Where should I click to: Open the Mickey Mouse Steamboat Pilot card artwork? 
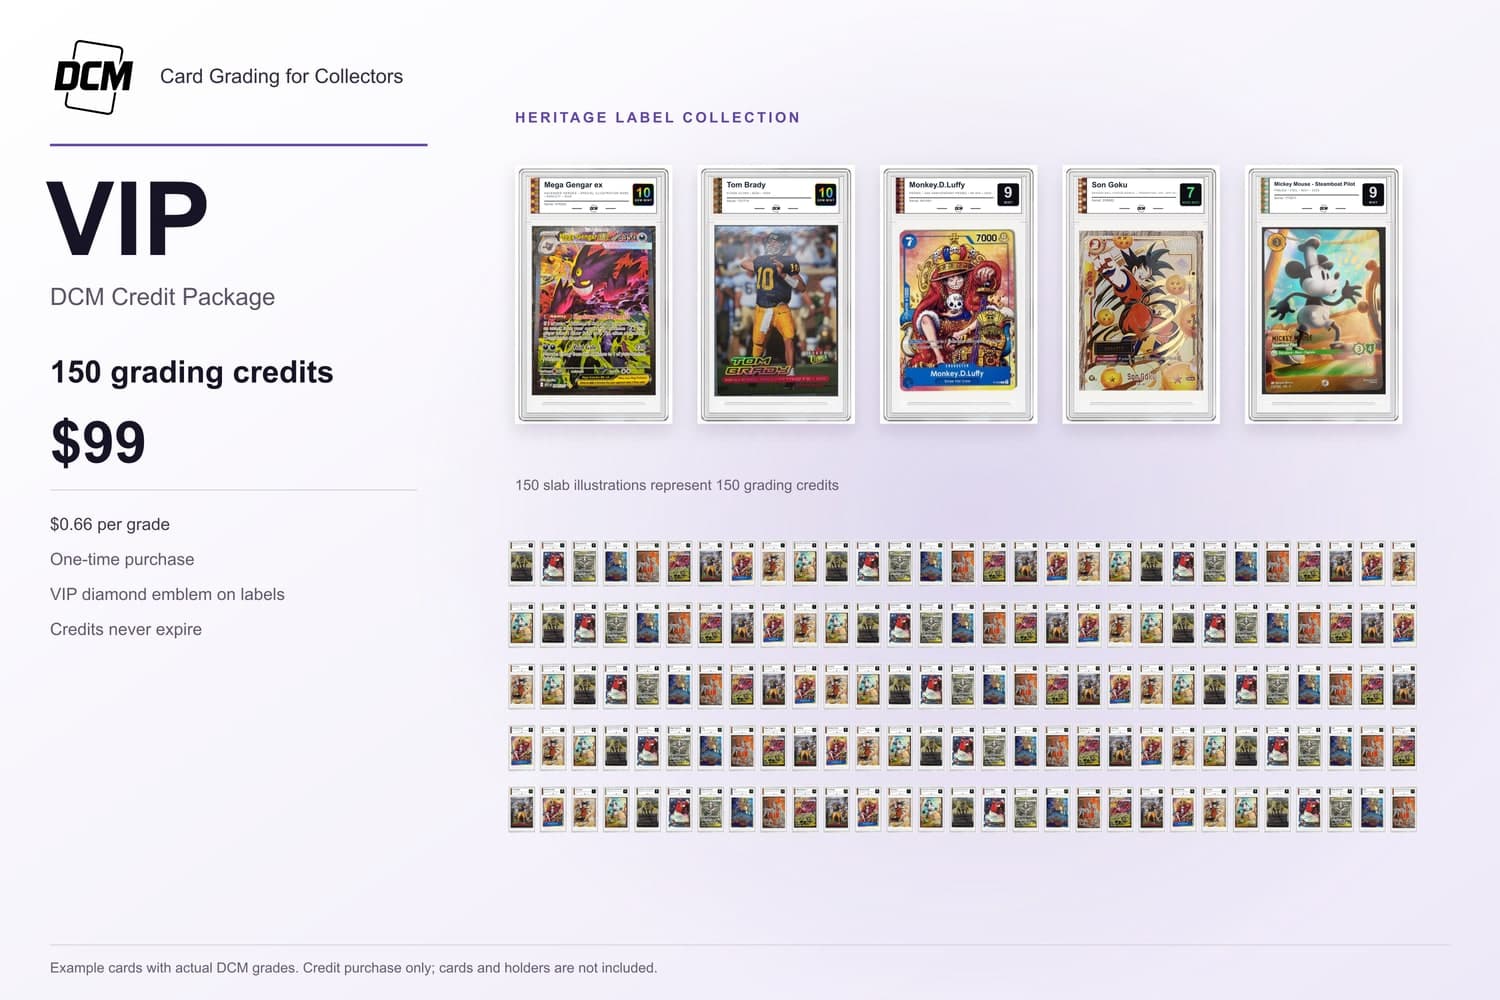tap(1323, 310)
